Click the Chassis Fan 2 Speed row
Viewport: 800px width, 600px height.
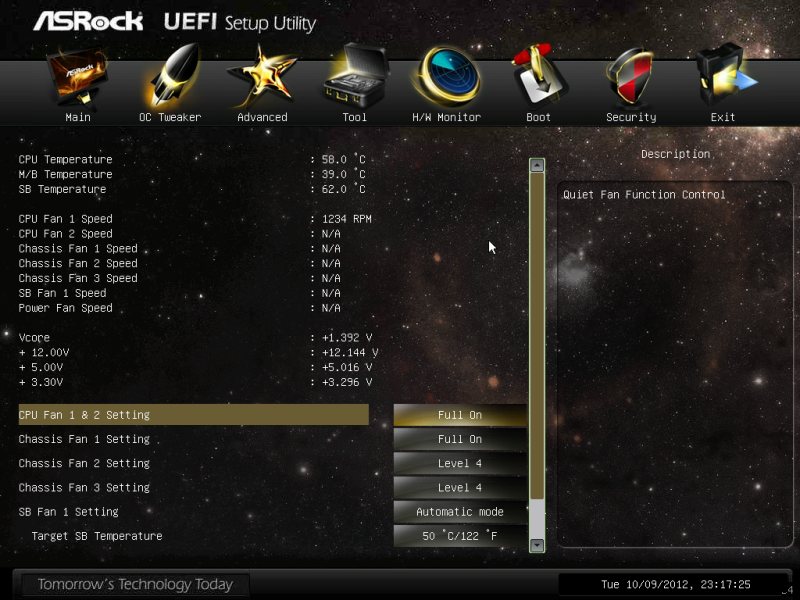click(x=180, y=263)
